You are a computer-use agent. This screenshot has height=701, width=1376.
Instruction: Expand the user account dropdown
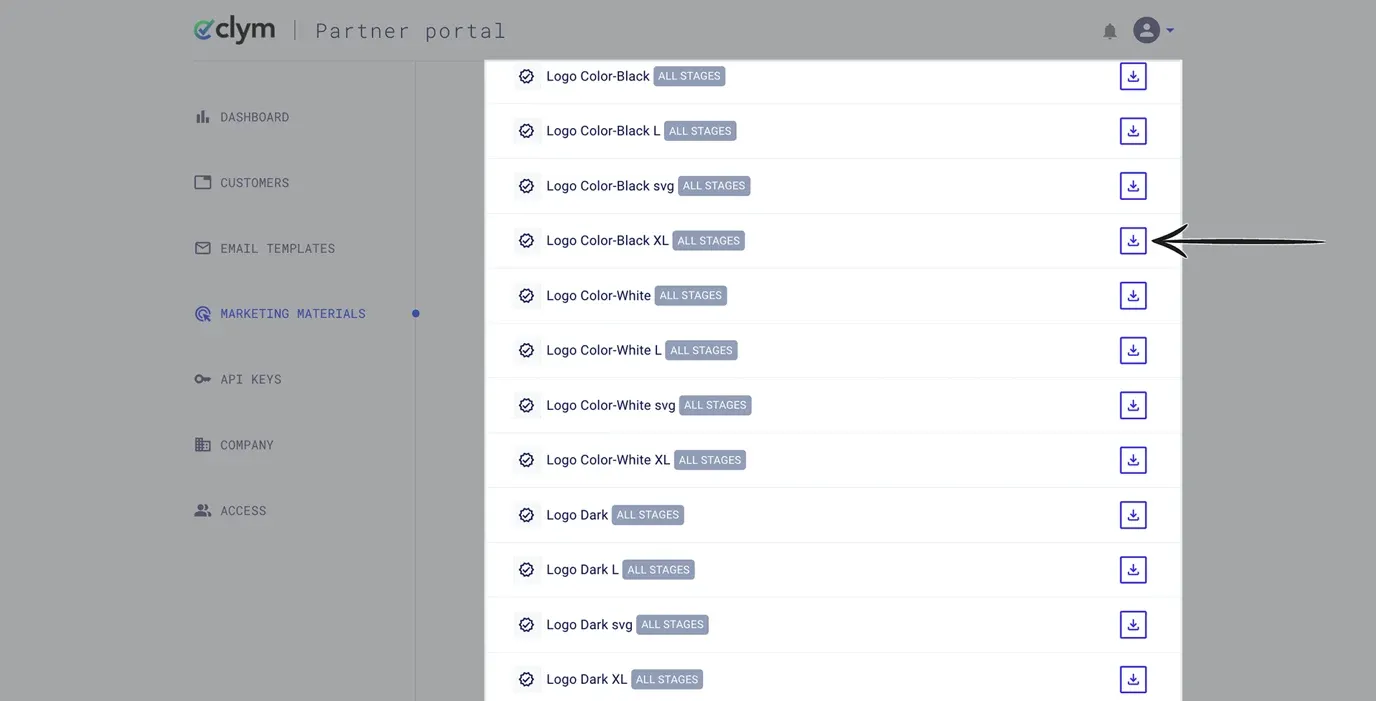[x=1153, y=30]
